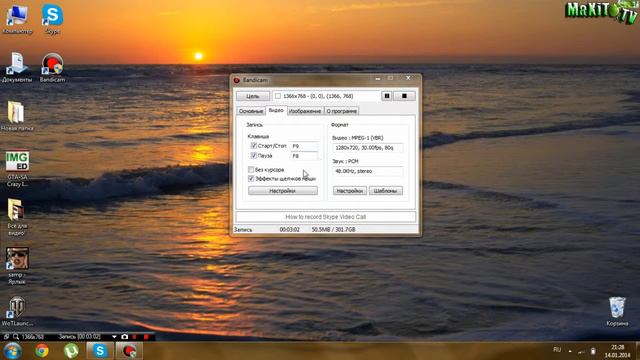Click the 48.0KHz stereo sound field
The image size is (640, 360).
[368, 171]
